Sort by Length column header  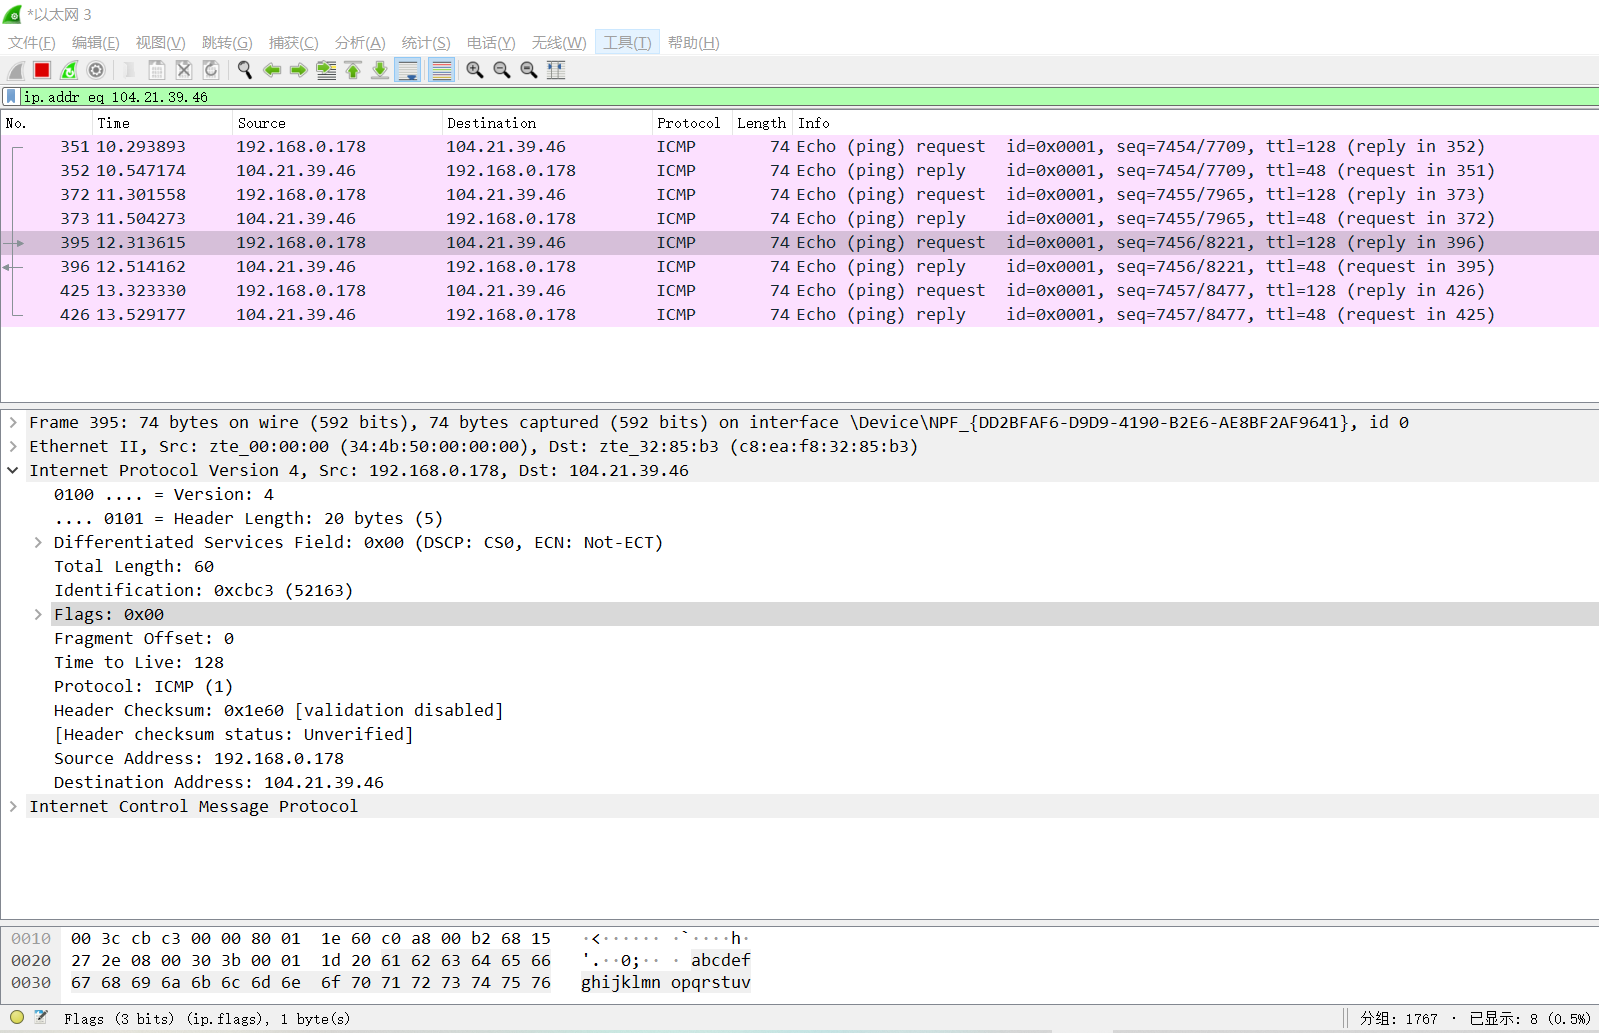pyautogui.click(x=762, y=123)
